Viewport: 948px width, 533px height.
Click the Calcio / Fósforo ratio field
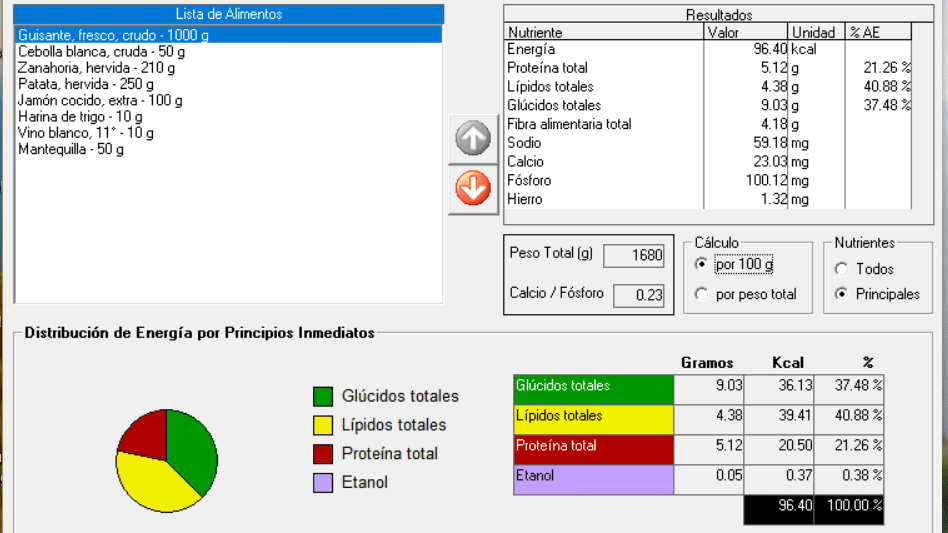(x=639, y=295)
